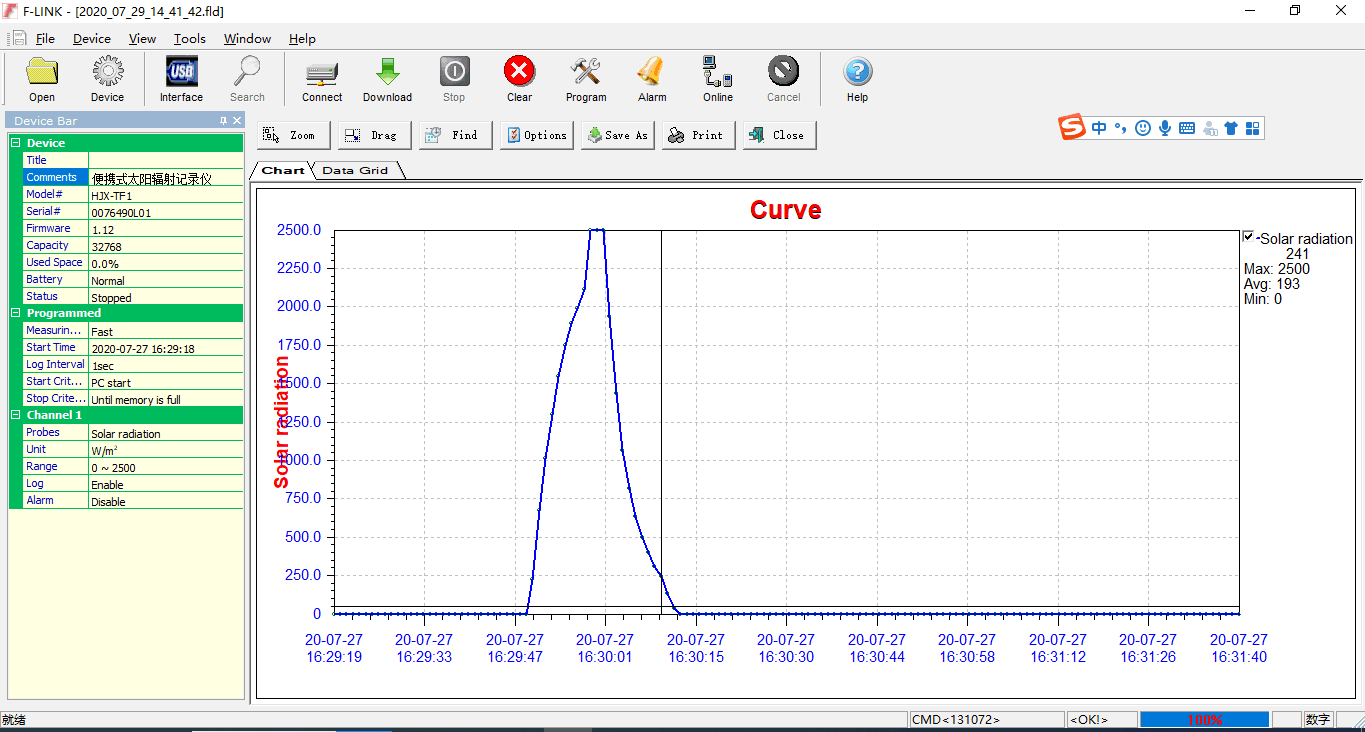Image resolution: width=1365 pixels, height=732 pixels.
Task: Open the Device gear tool
Action: 107,72
